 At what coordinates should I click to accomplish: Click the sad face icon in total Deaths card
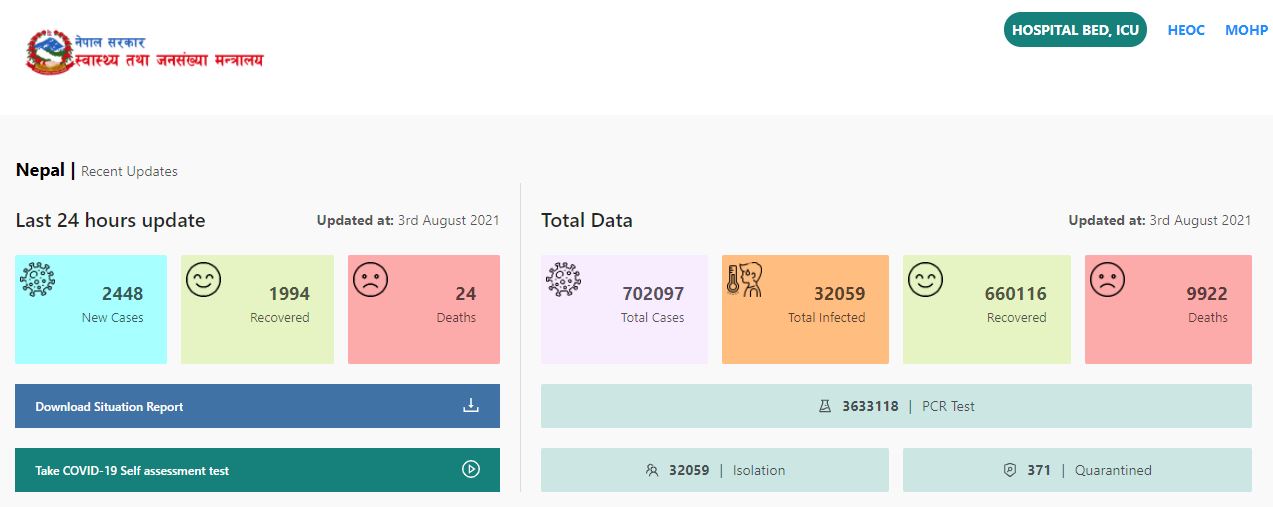1107,281
